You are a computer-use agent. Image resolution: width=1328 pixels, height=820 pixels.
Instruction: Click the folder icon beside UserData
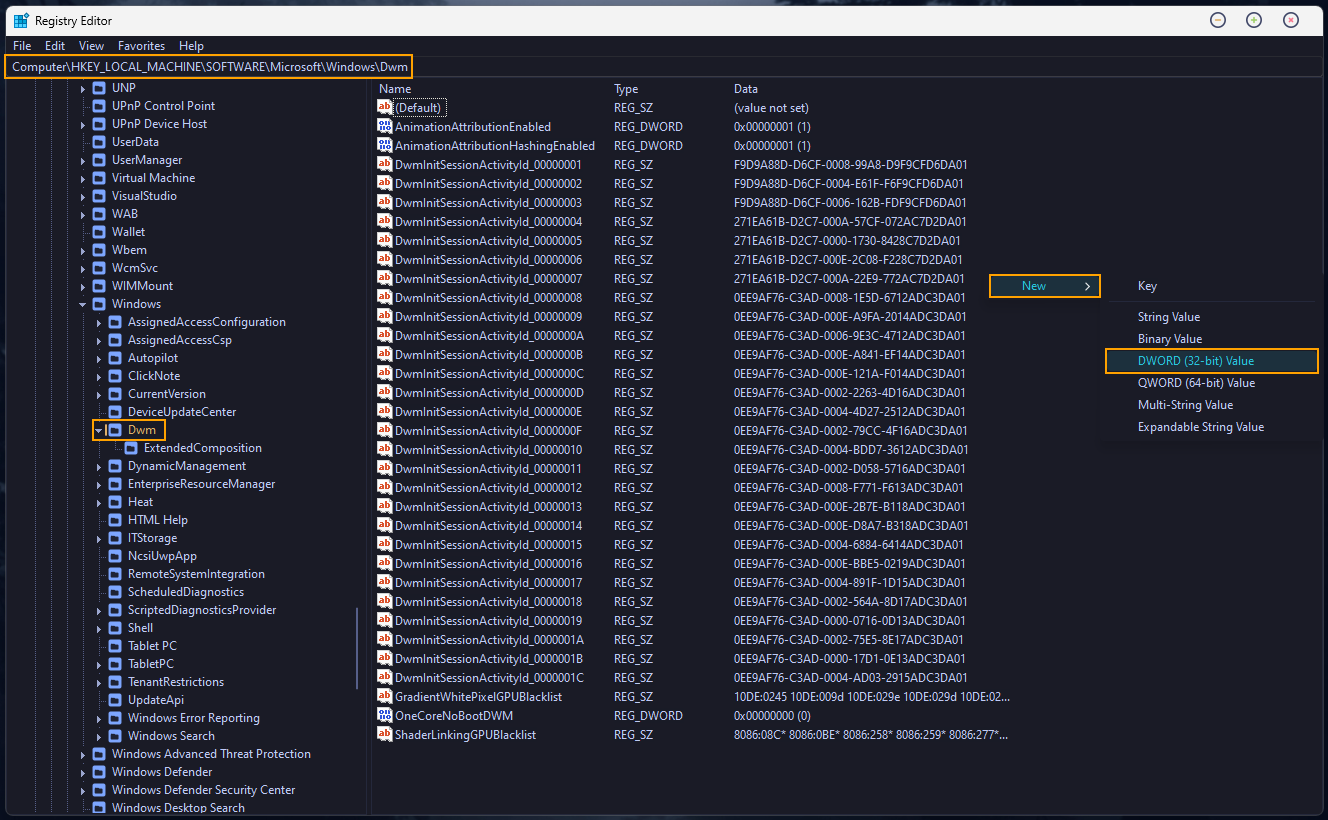(x=99, y=142)
